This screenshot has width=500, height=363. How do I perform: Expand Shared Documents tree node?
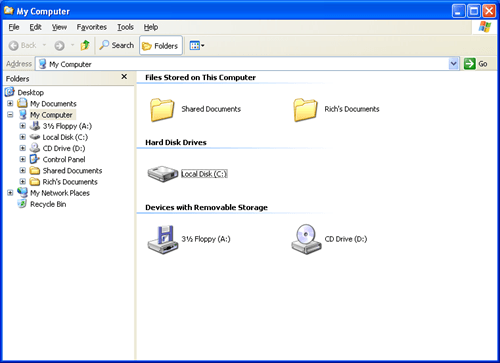click(x=22, y=171)
